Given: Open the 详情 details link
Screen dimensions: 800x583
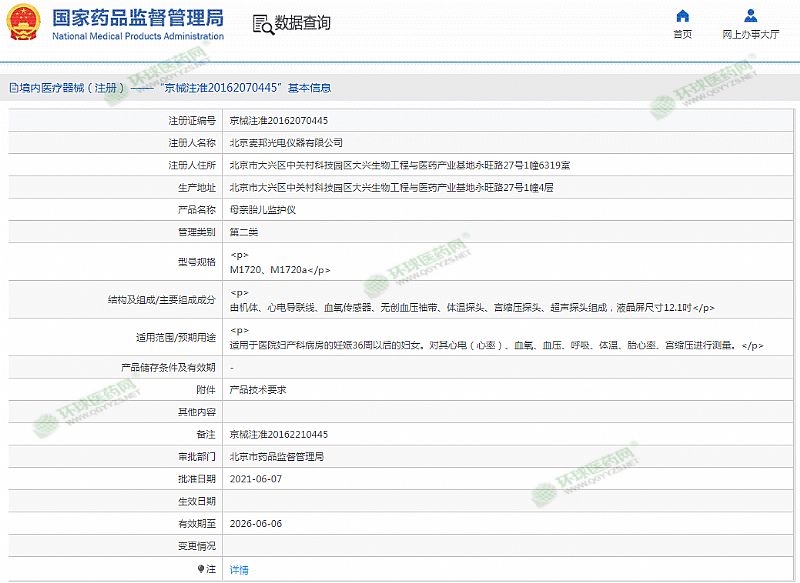Looking at the screenshot, I should tap(239, 569).
